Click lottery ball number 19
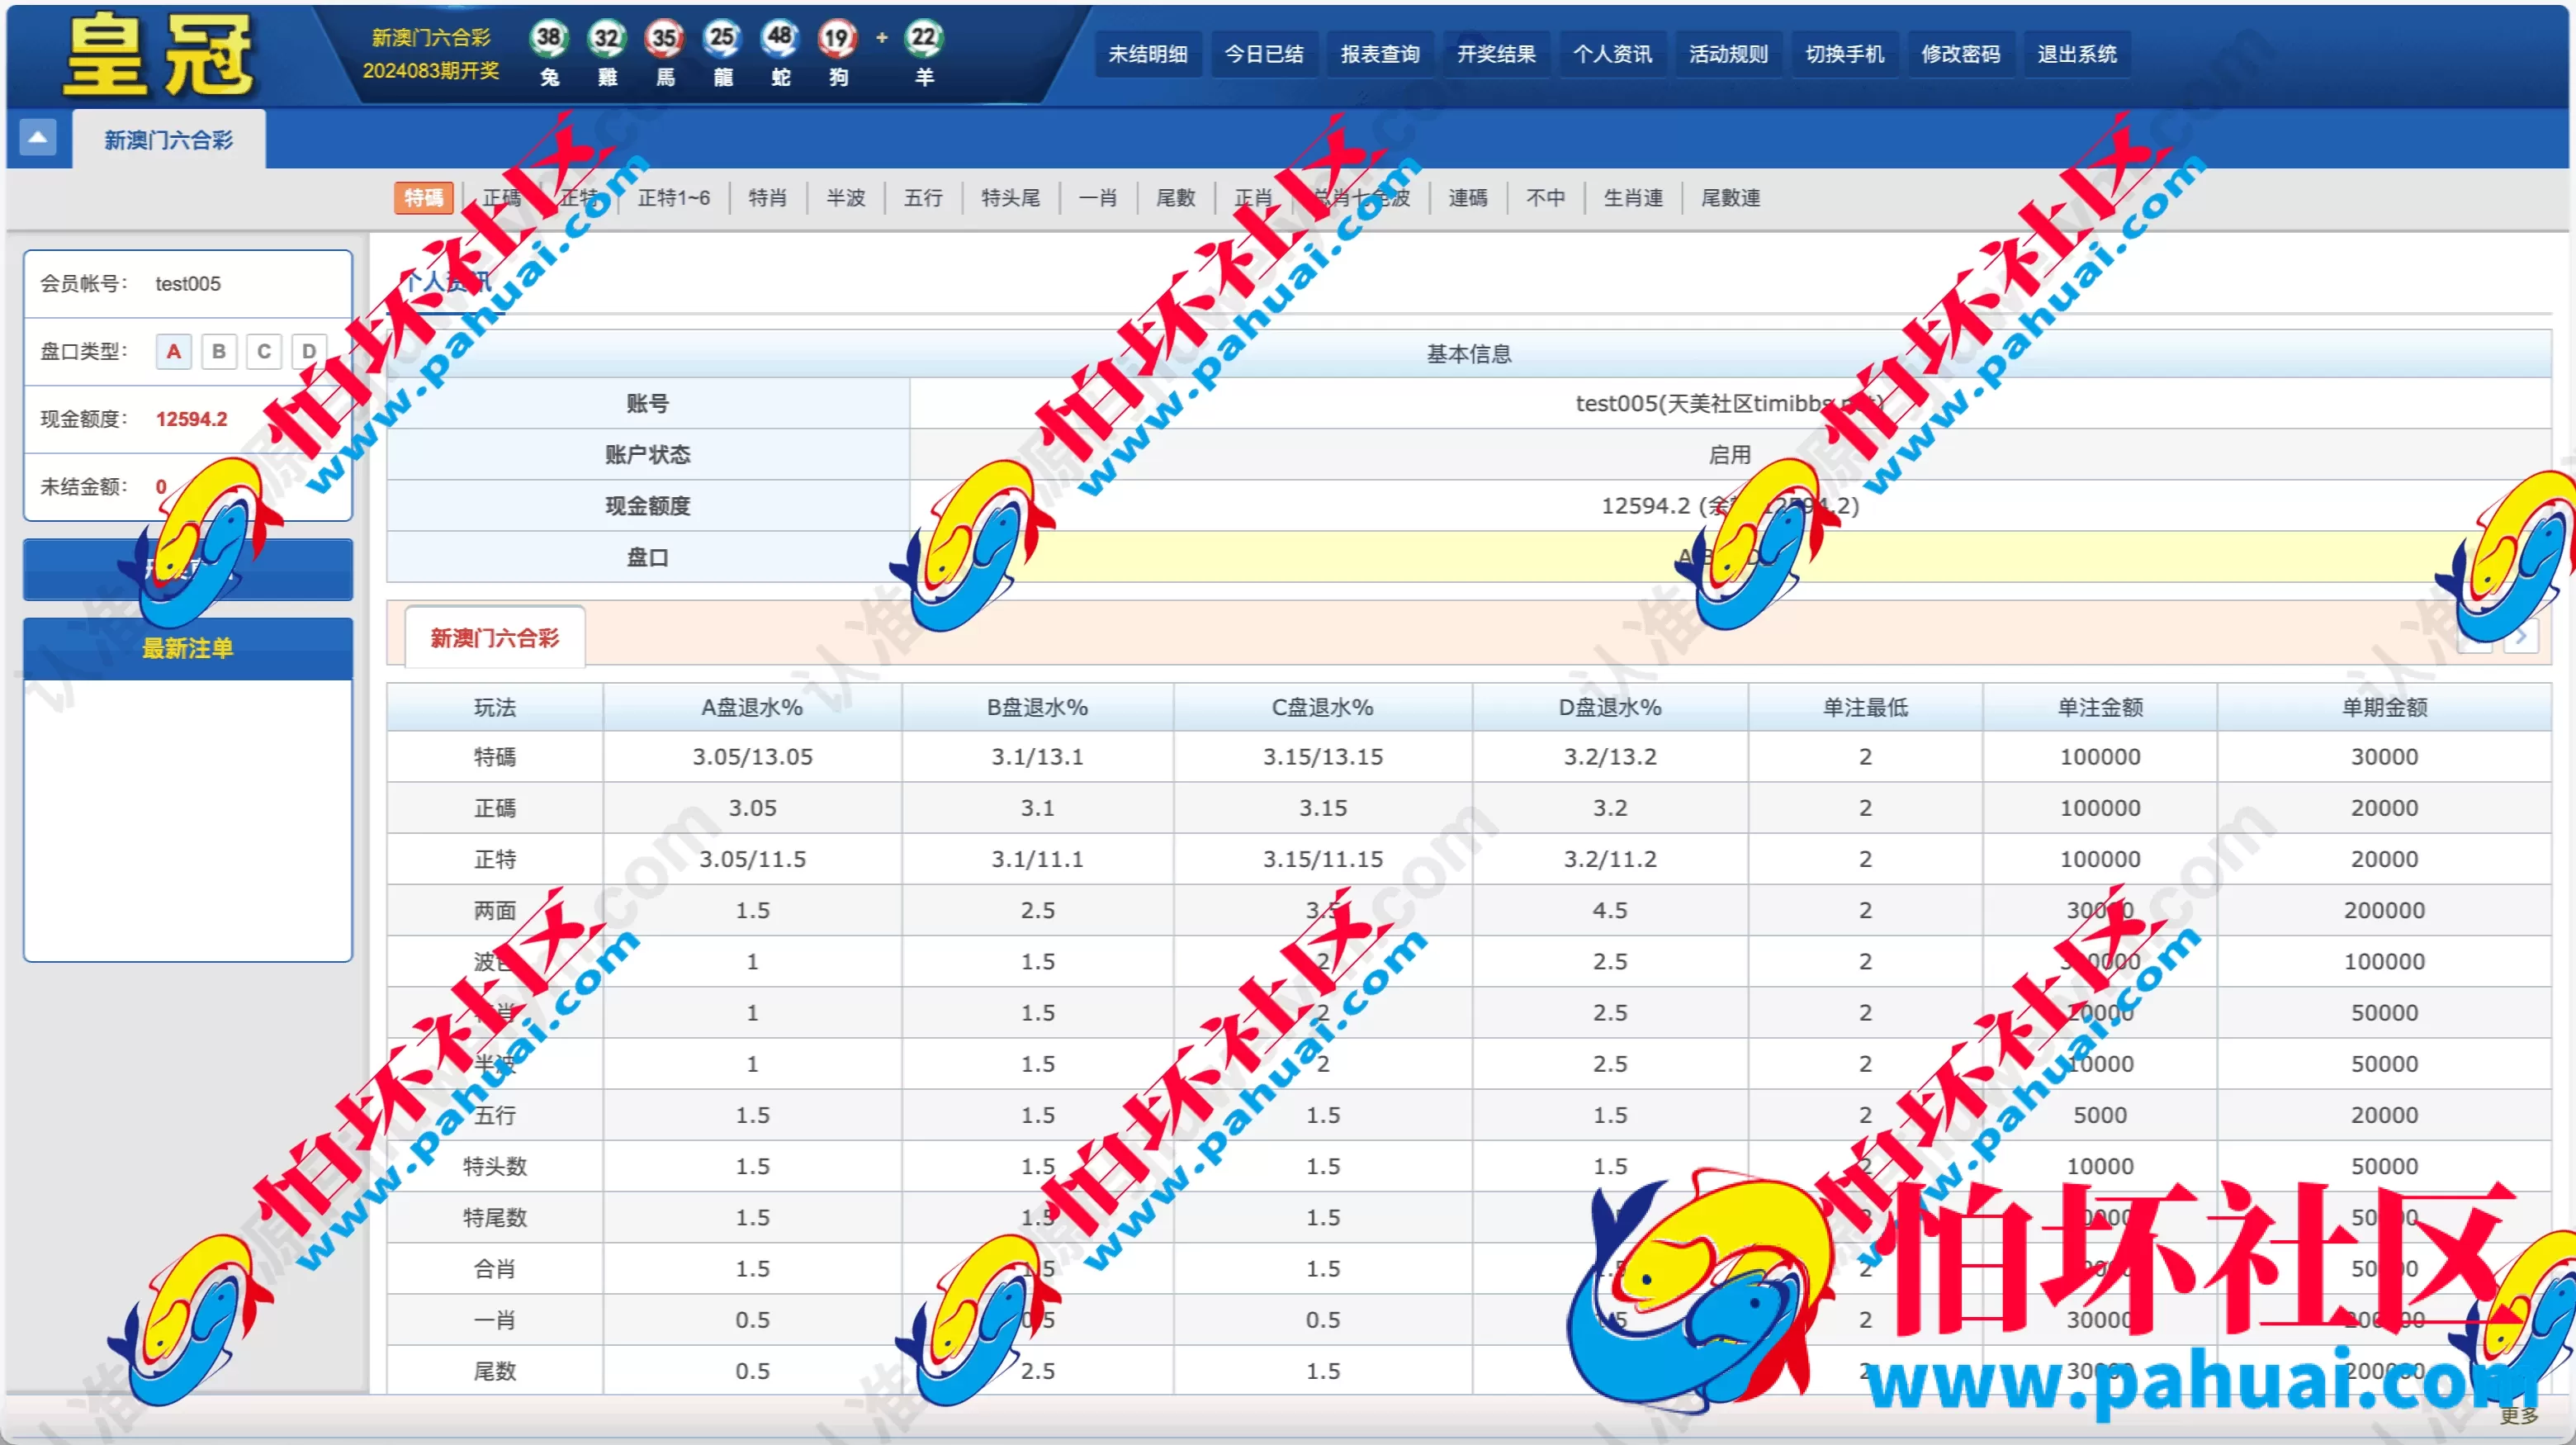The height and width of the screenshot is (1445, 2576). coord(838,38)
